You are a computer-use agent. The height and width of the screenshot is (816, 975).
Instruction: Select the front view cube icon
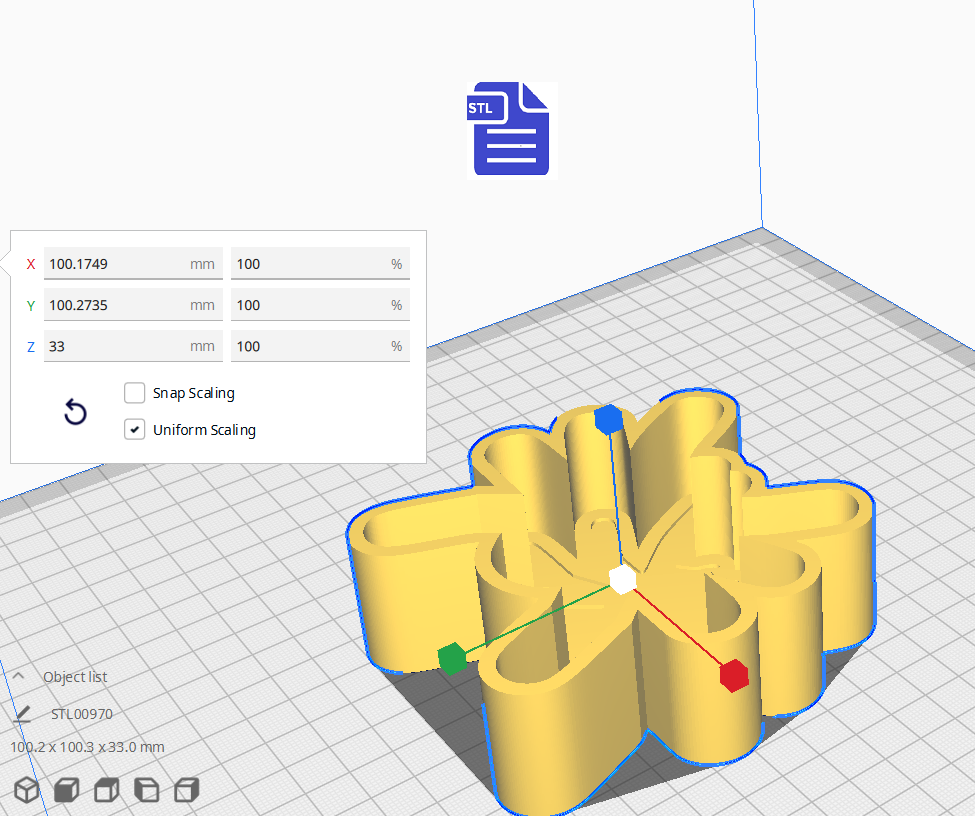[67, 790]
